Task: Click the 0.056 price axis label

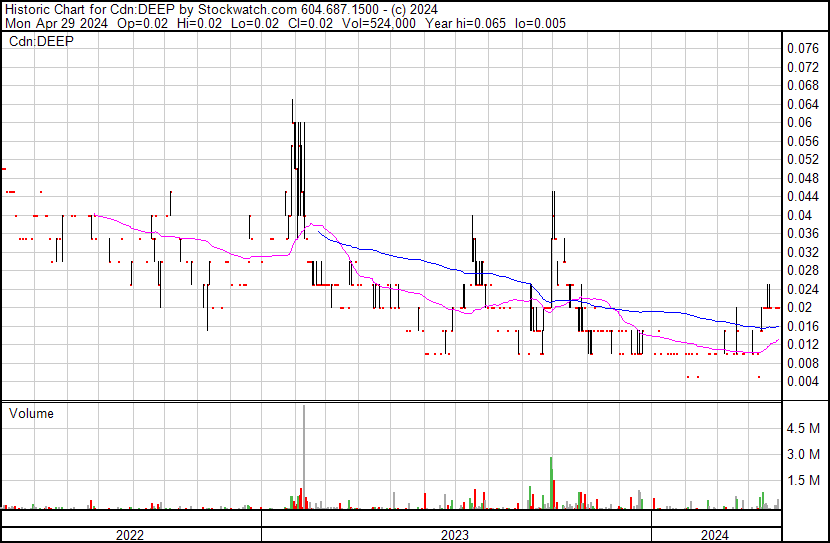Action: (803, 141)
